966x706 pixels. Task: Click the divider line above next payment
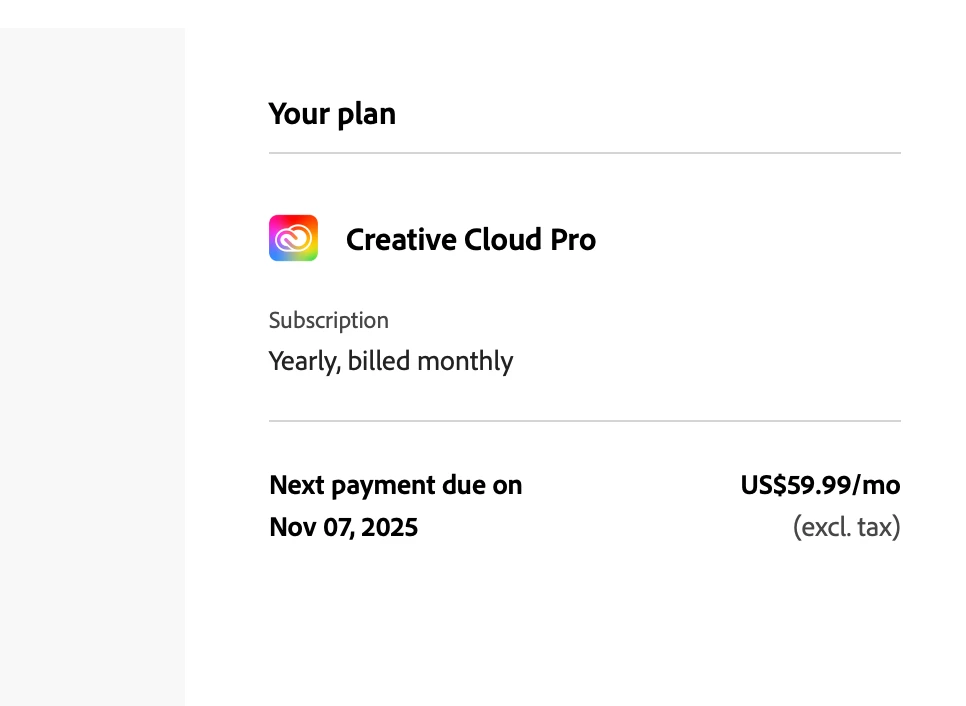[x=584, y=421]
